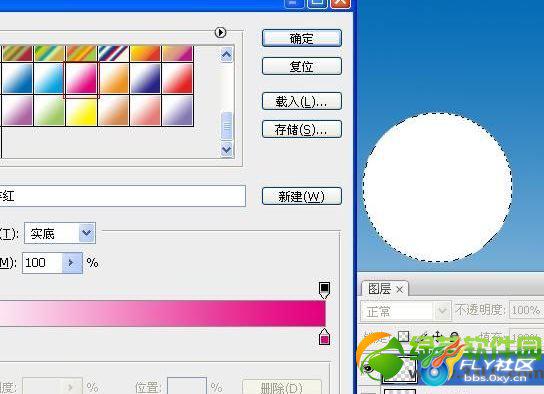Close the 图层 panel tab
544x394 pixels.
pos(399,289)
